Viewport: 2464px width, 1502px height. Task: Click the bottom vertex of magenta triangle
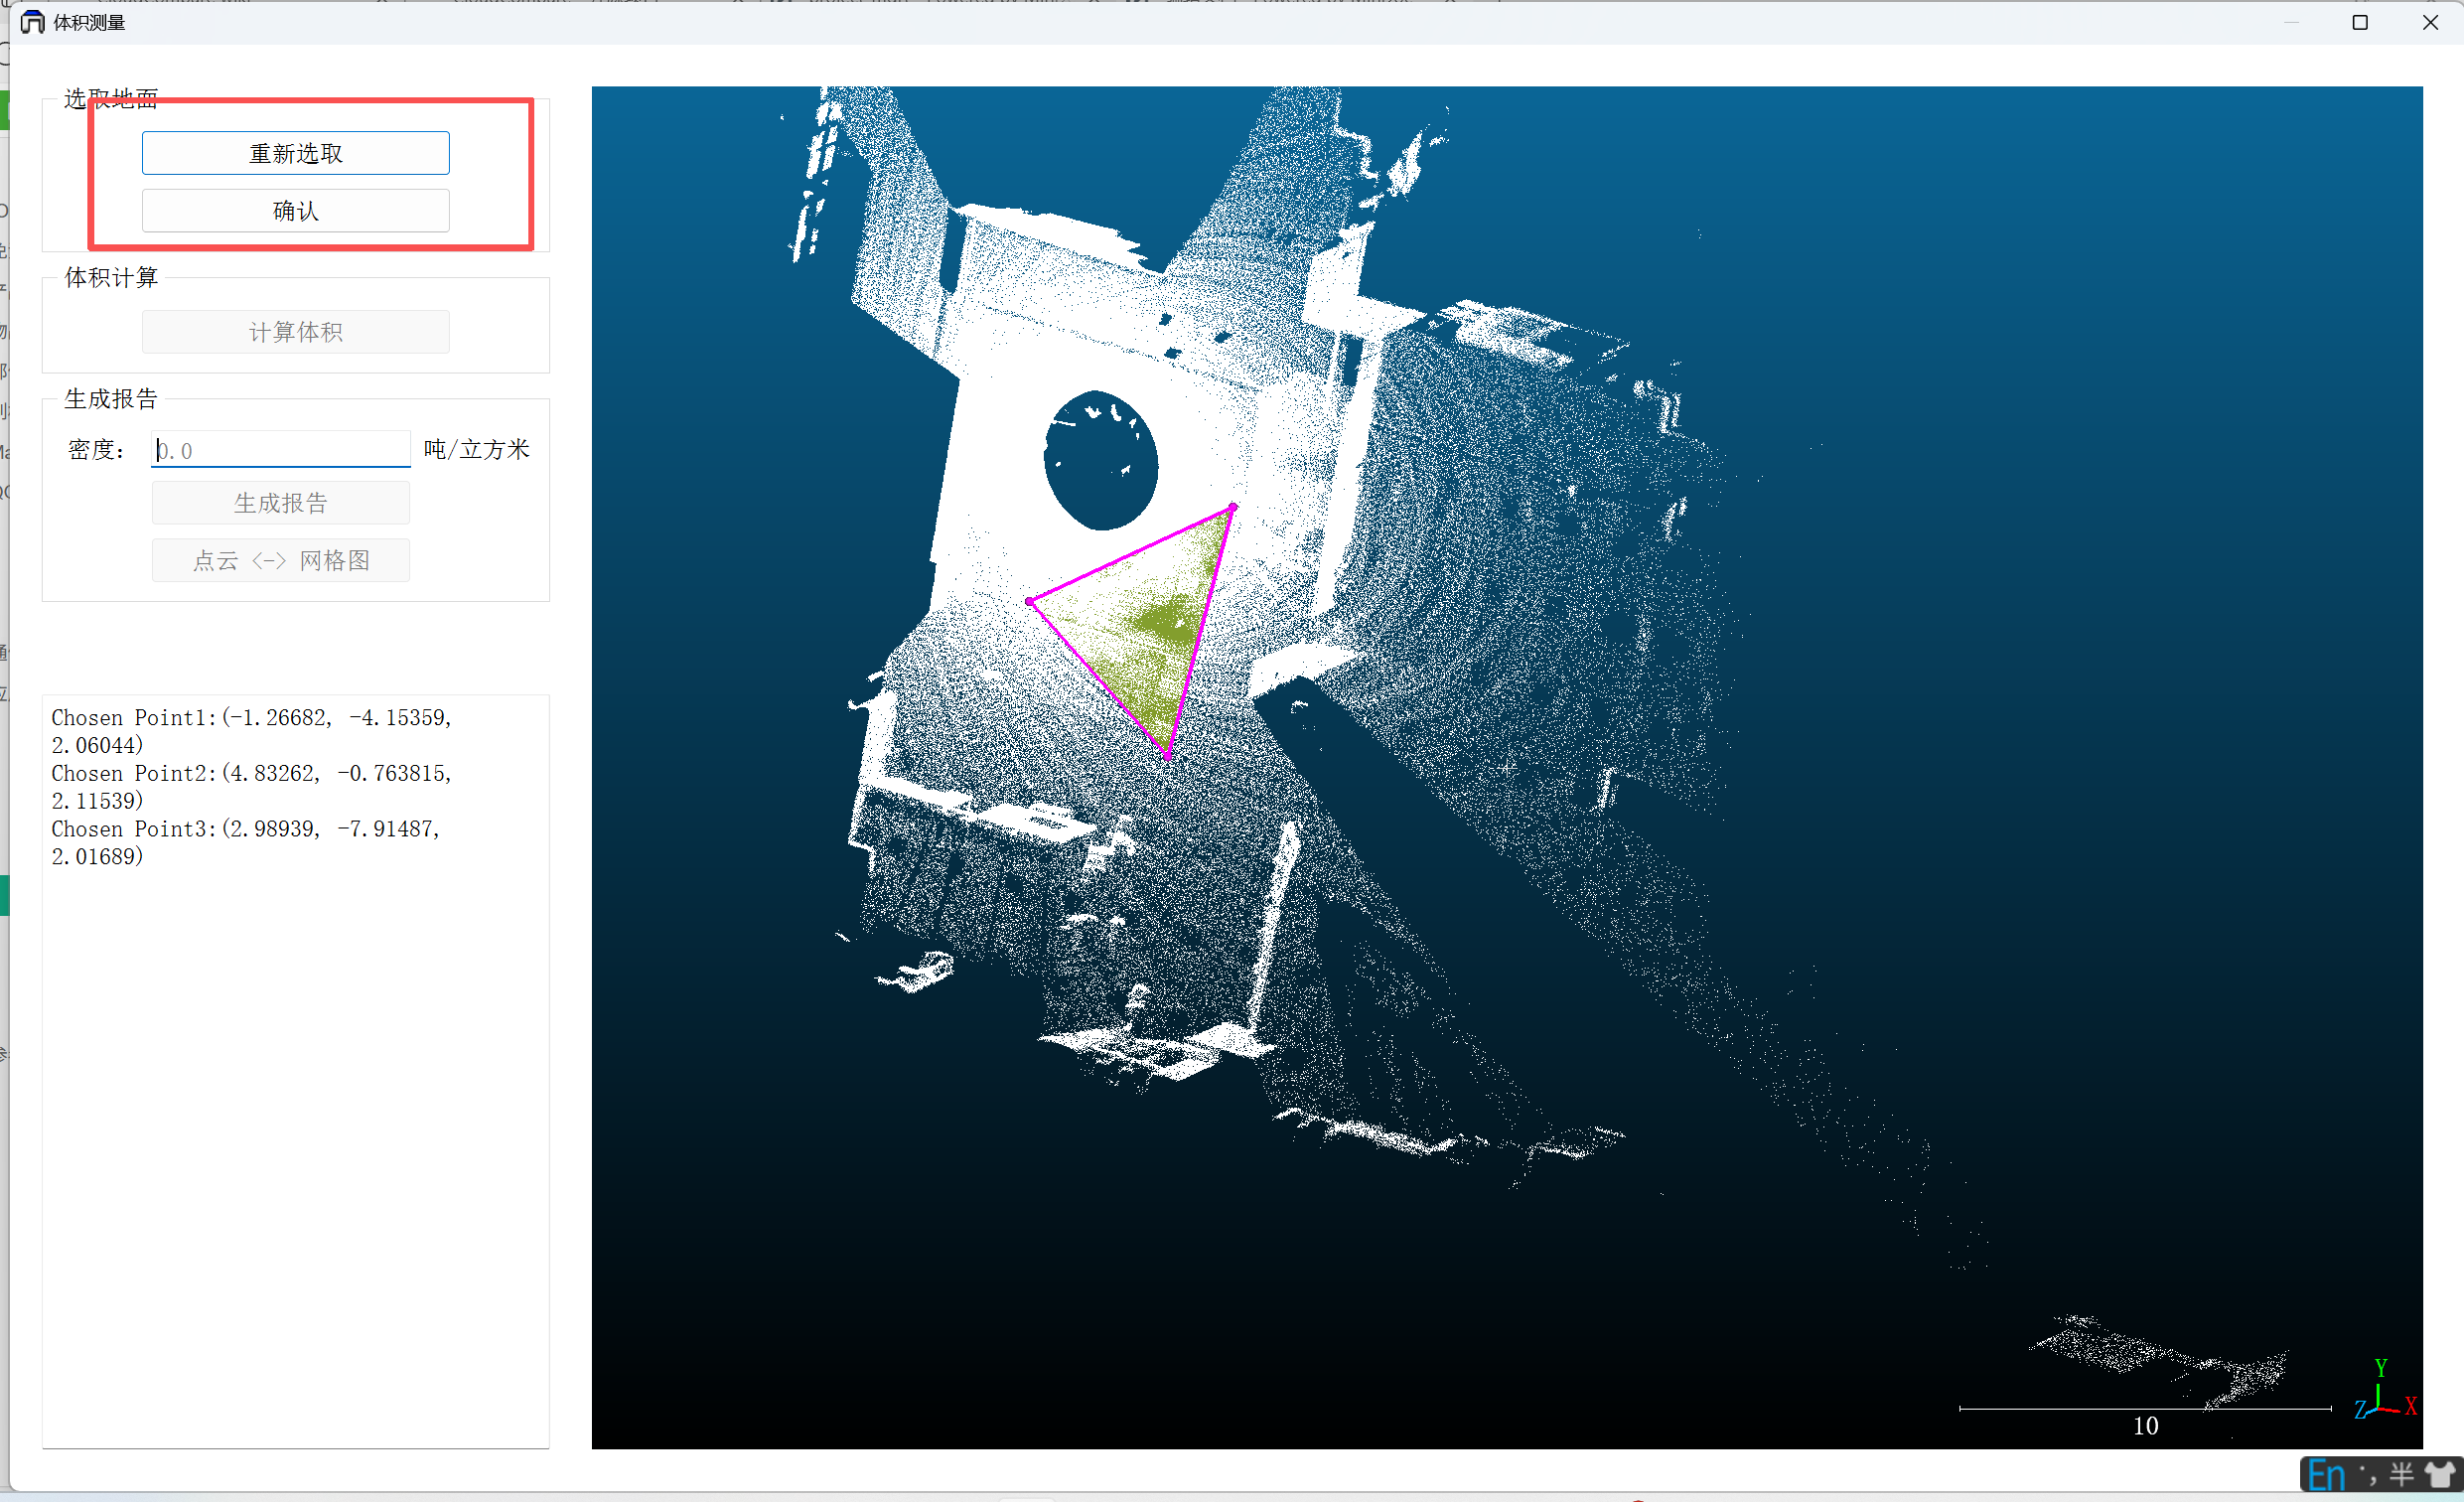click(1167, 756)
